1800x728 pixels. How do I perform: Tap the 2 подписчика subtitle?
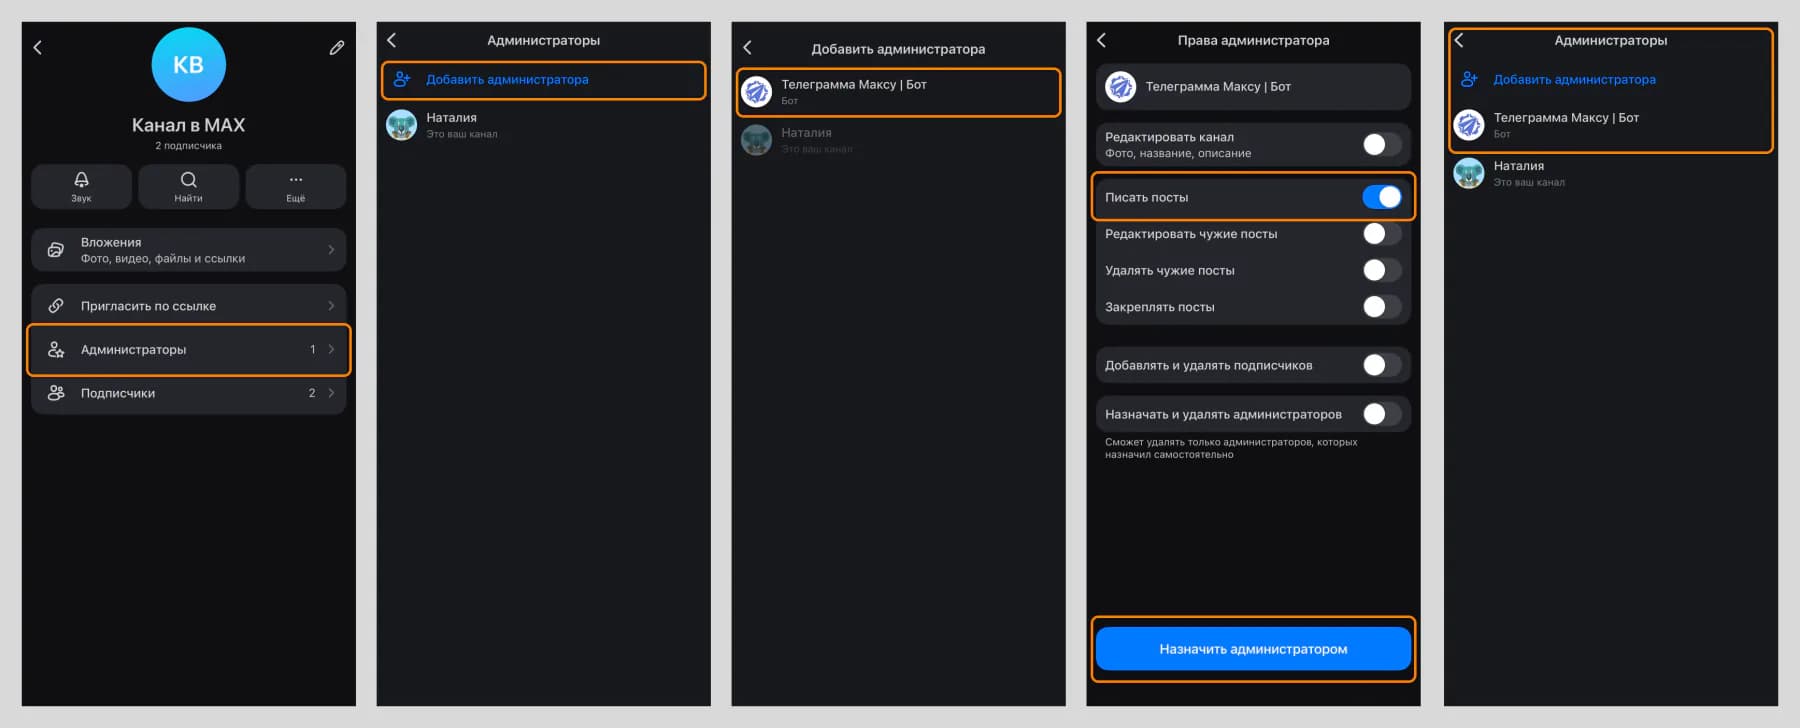(x=188, y=146)
